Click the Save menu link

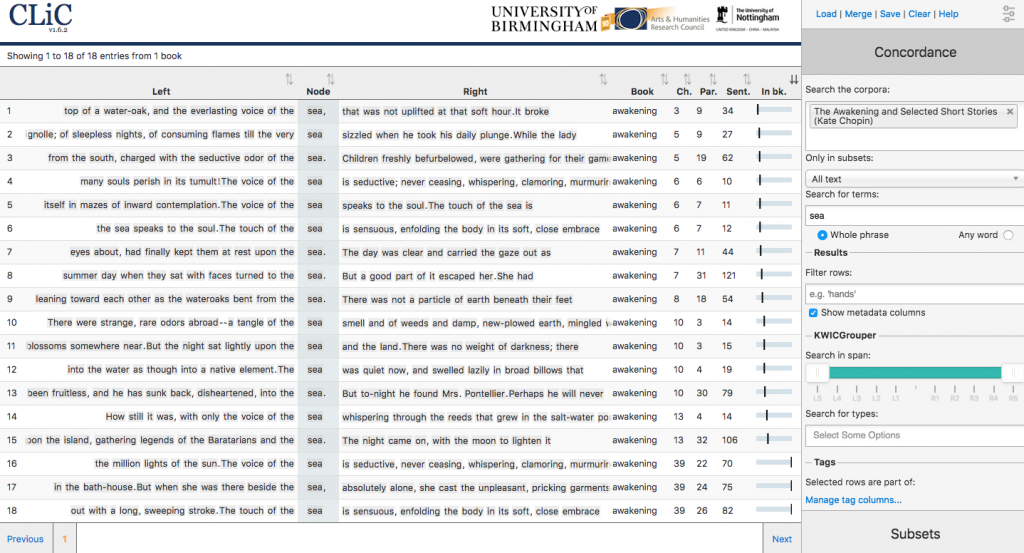tap(890, 14)
